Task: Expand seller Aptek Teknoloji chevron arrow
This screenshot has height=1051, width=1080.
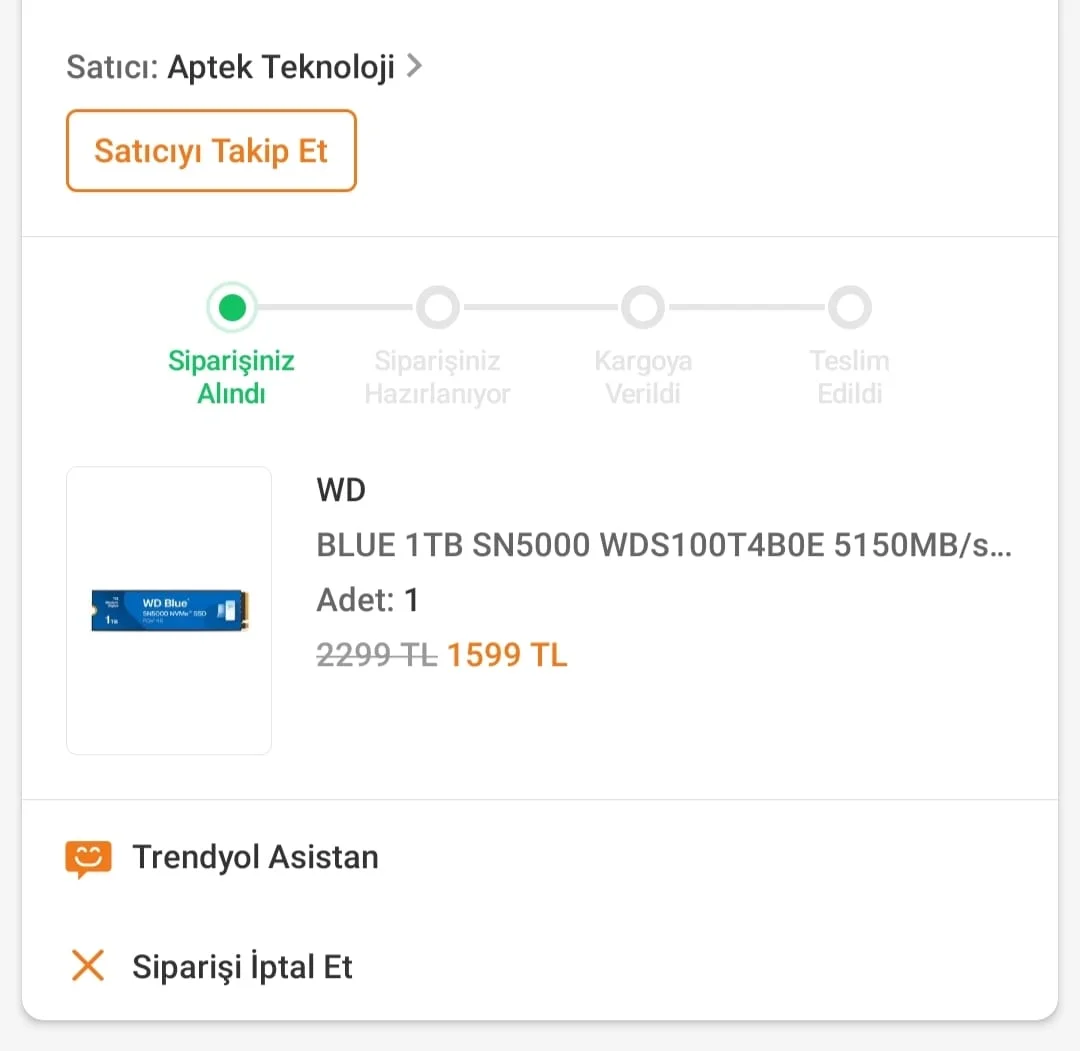Action: [414, 66]
